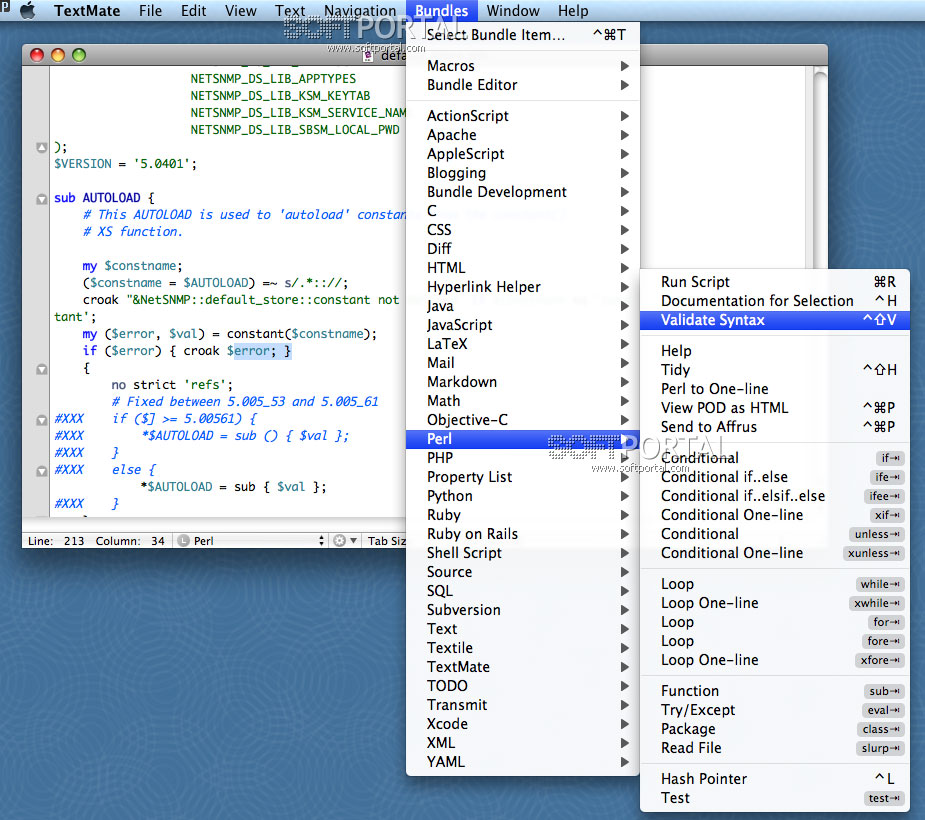Choose Validate Syntax command
This screenshot has height=820, width=925.
[775, 320]
